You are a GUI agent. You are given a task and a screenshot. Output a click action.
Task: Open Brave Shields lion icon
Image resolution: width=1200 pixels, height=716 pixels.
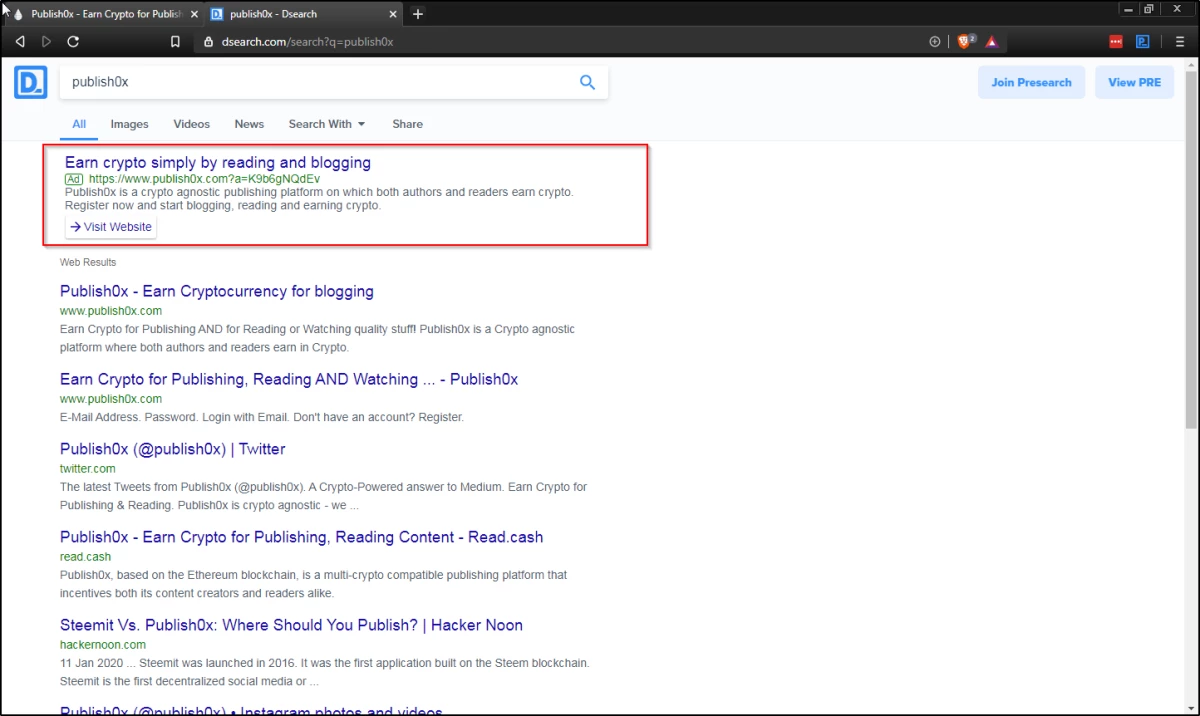tap(965, 42)
